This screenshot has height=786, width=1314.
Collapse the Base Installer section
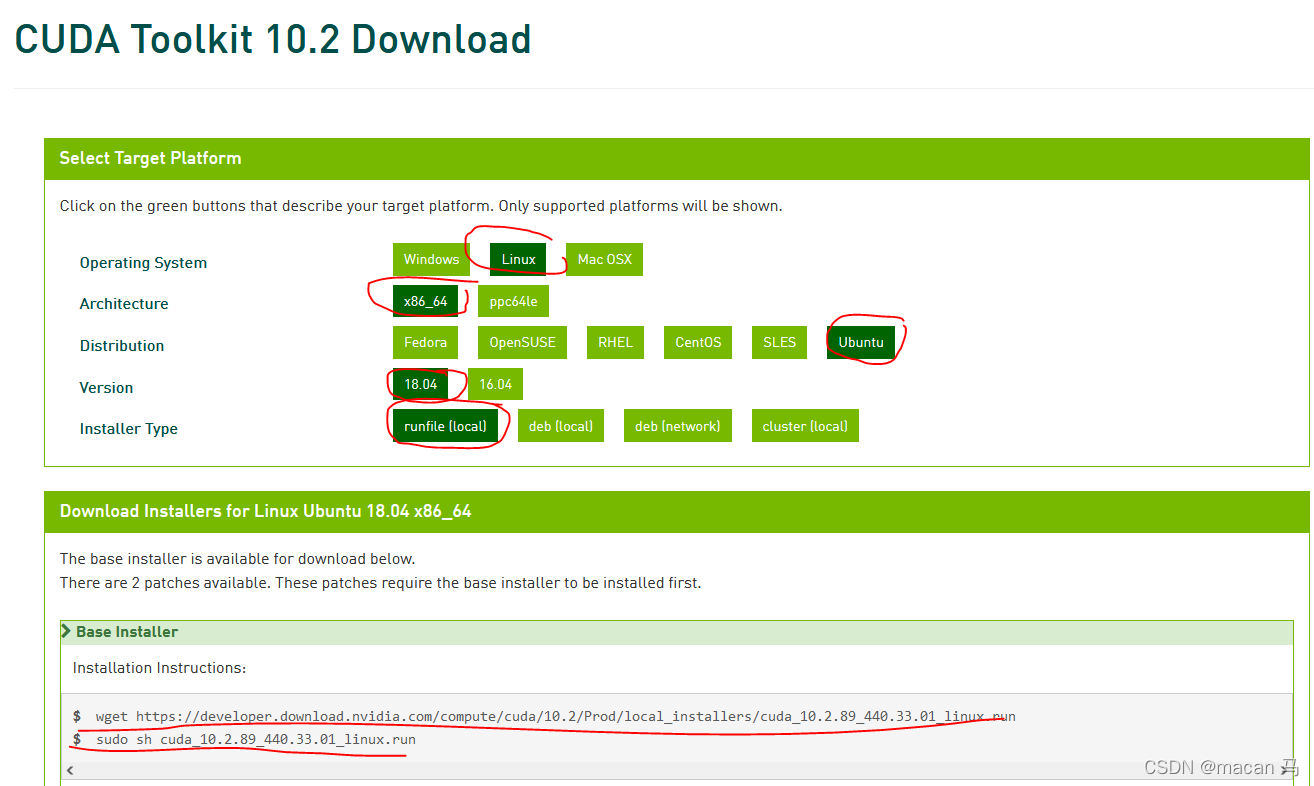click(x=677, y=632)
